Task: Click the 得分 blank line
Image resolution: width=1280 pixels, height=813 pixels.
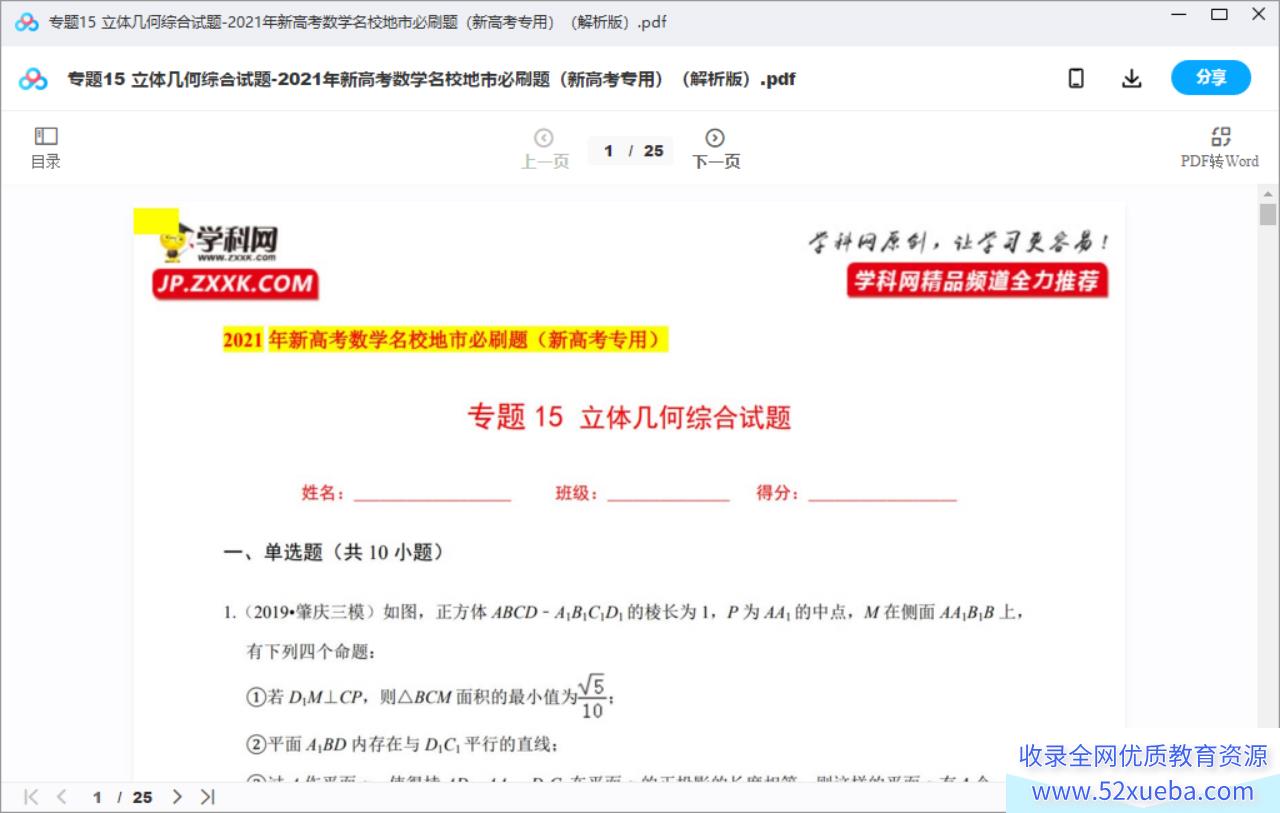Action: tap(883, 494)
